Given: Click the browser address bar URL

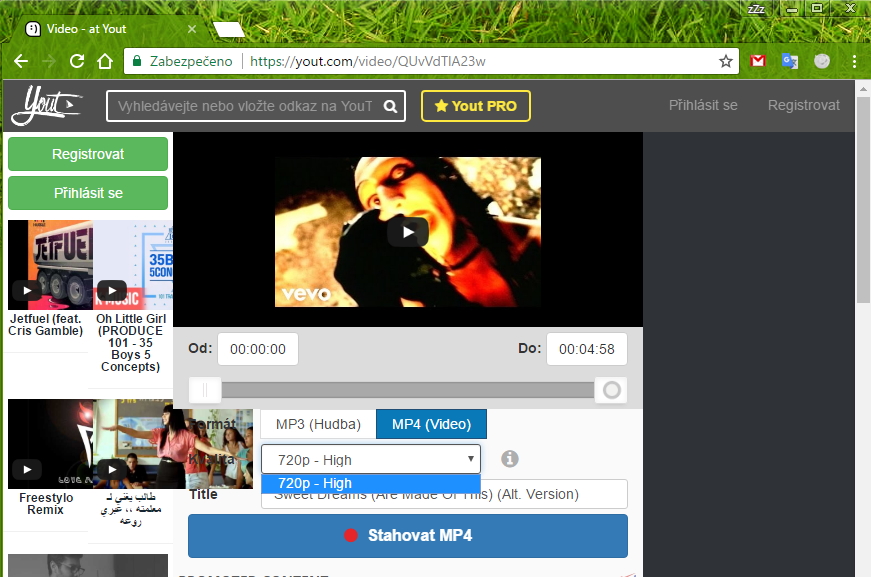Looking at the screenshot, I should pos(368,61).
